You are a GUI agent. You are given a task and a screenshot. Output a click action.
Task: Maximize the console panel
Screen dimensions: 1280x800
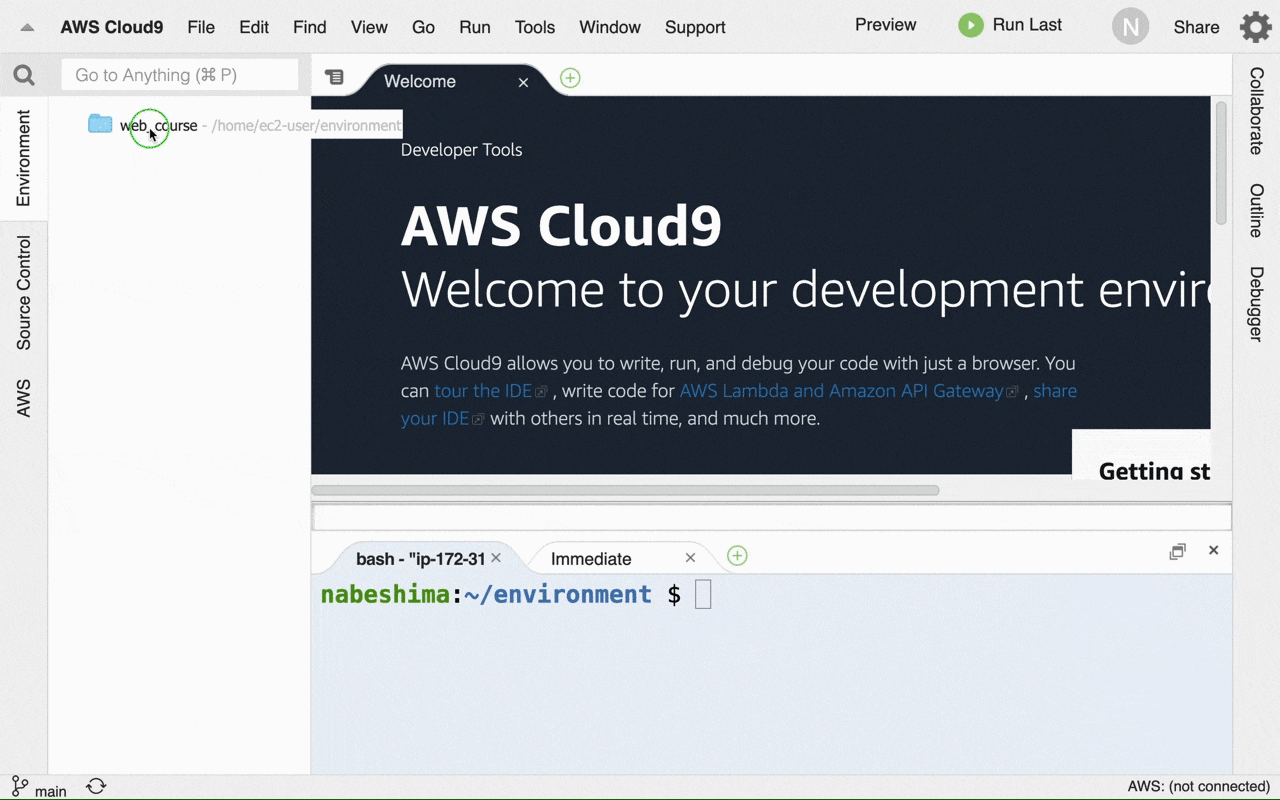pyautogui.click(x=1178, y=551)
